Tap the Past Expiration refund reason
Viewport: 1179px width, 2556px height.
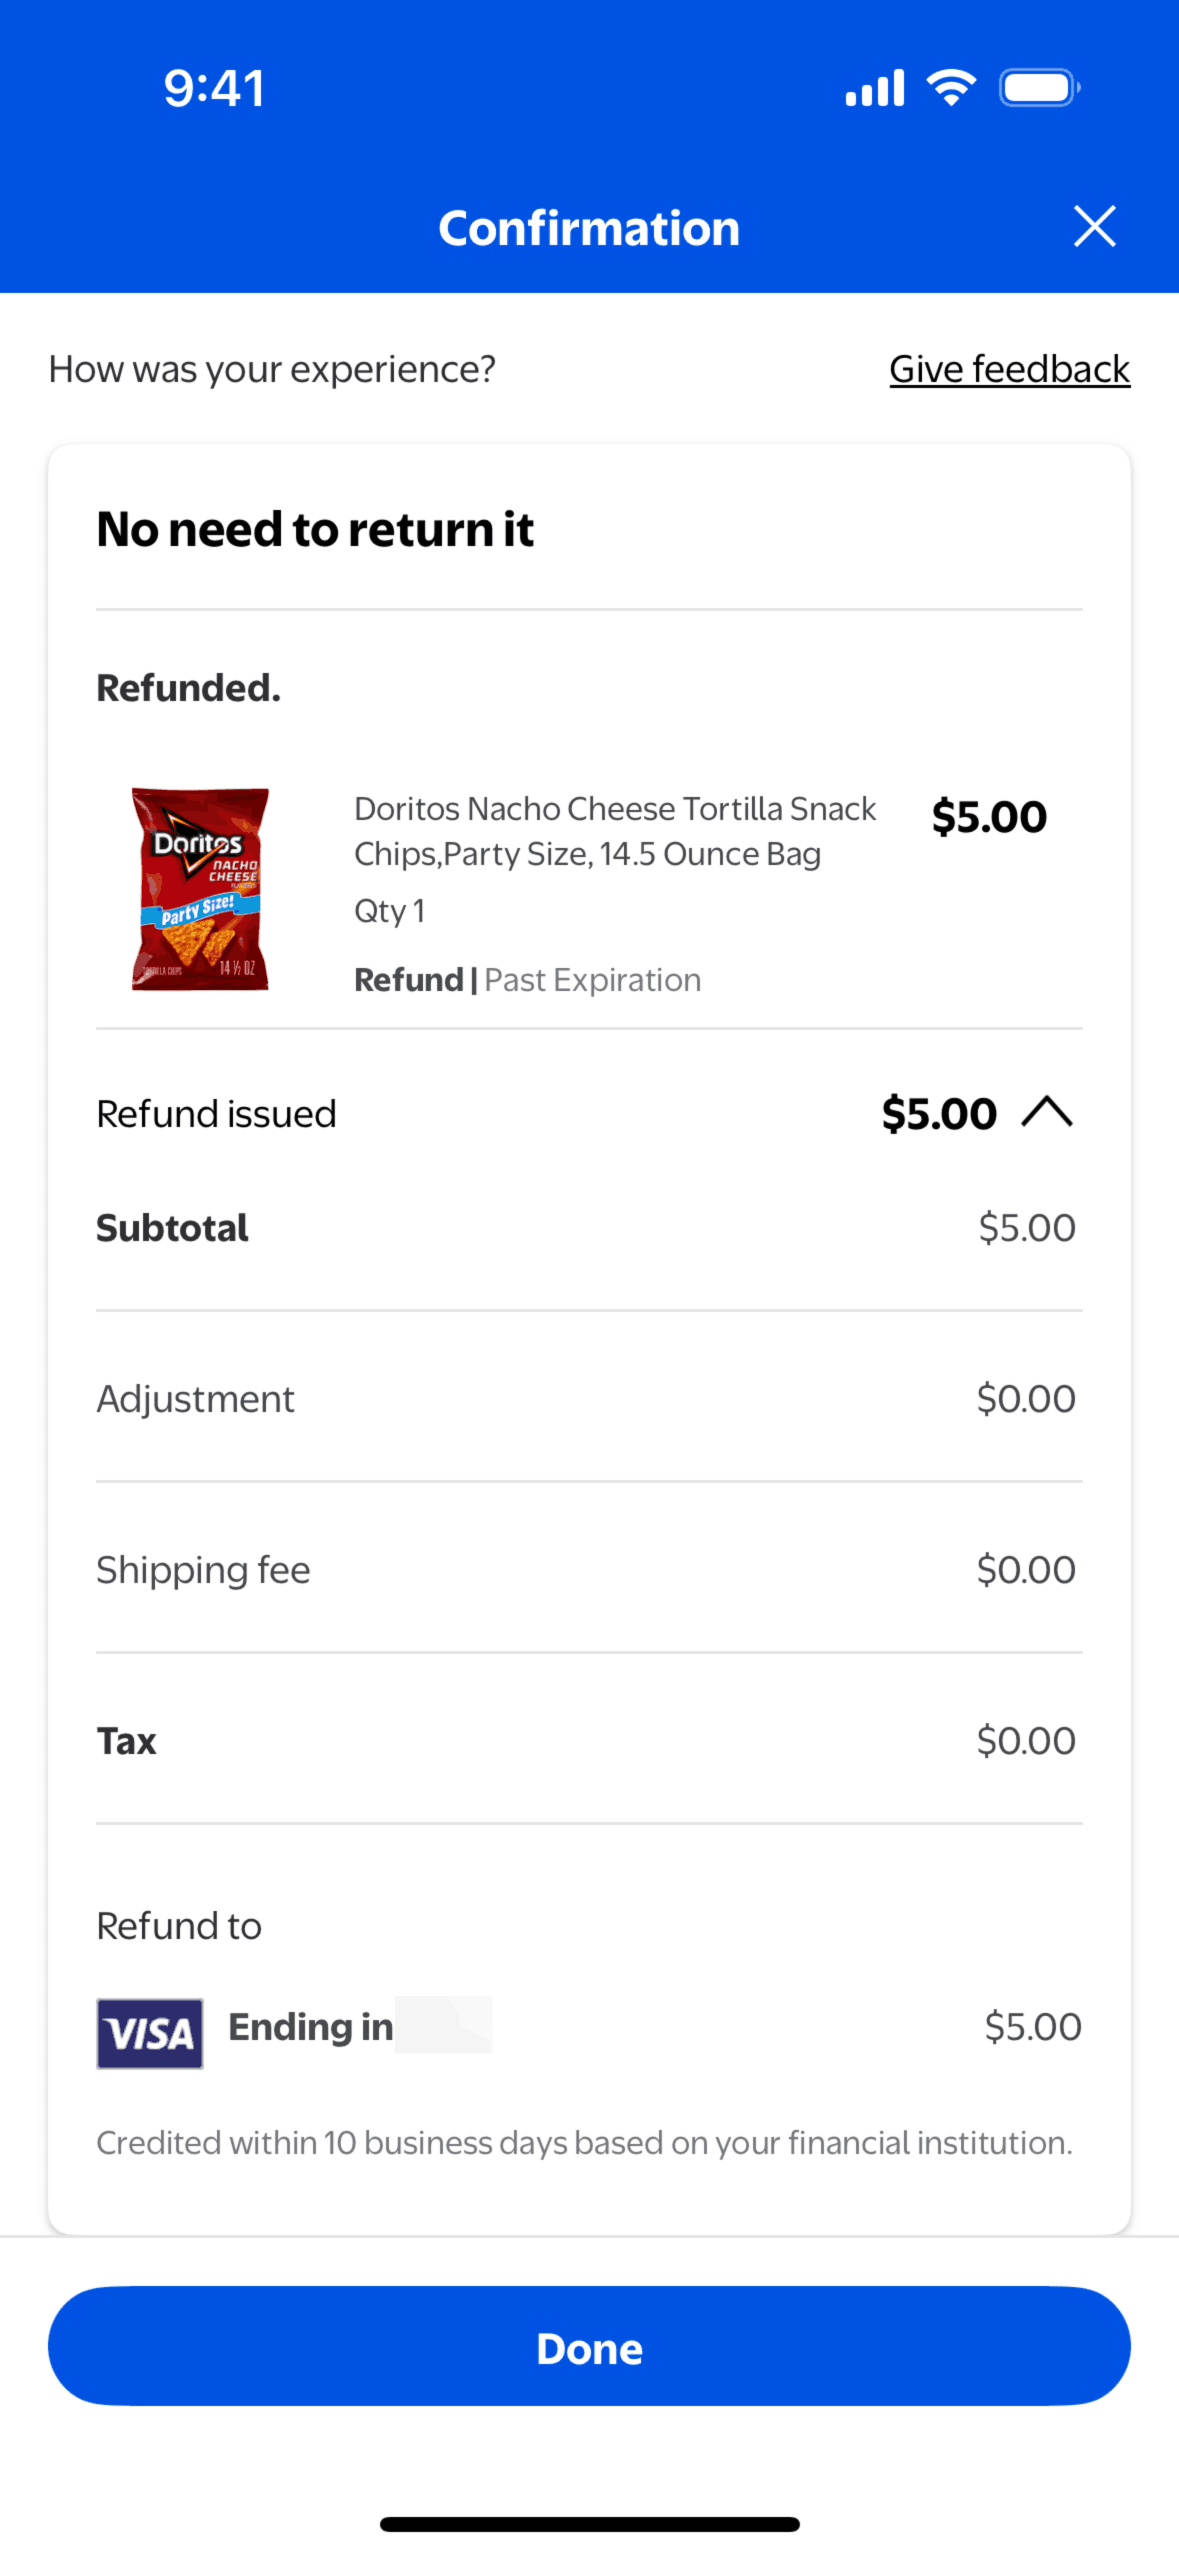coord(592,980)
